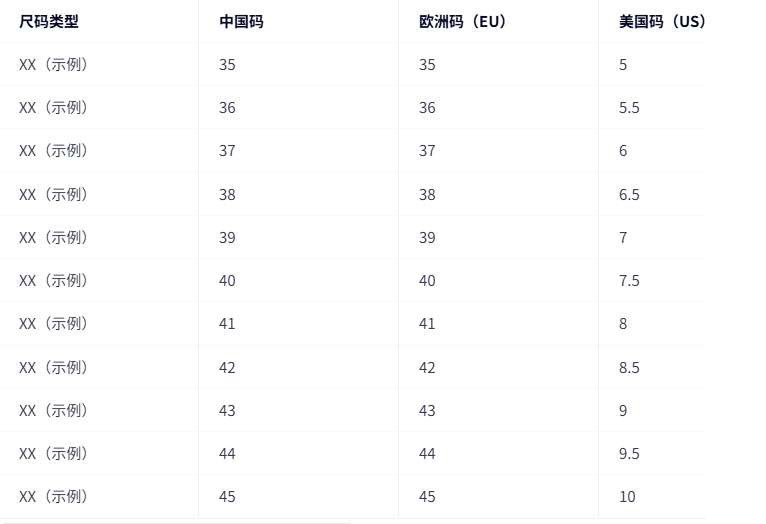Select the US size 9.5 cell
The width and height of the screenshot is (766, 524).
pos(629,454)
